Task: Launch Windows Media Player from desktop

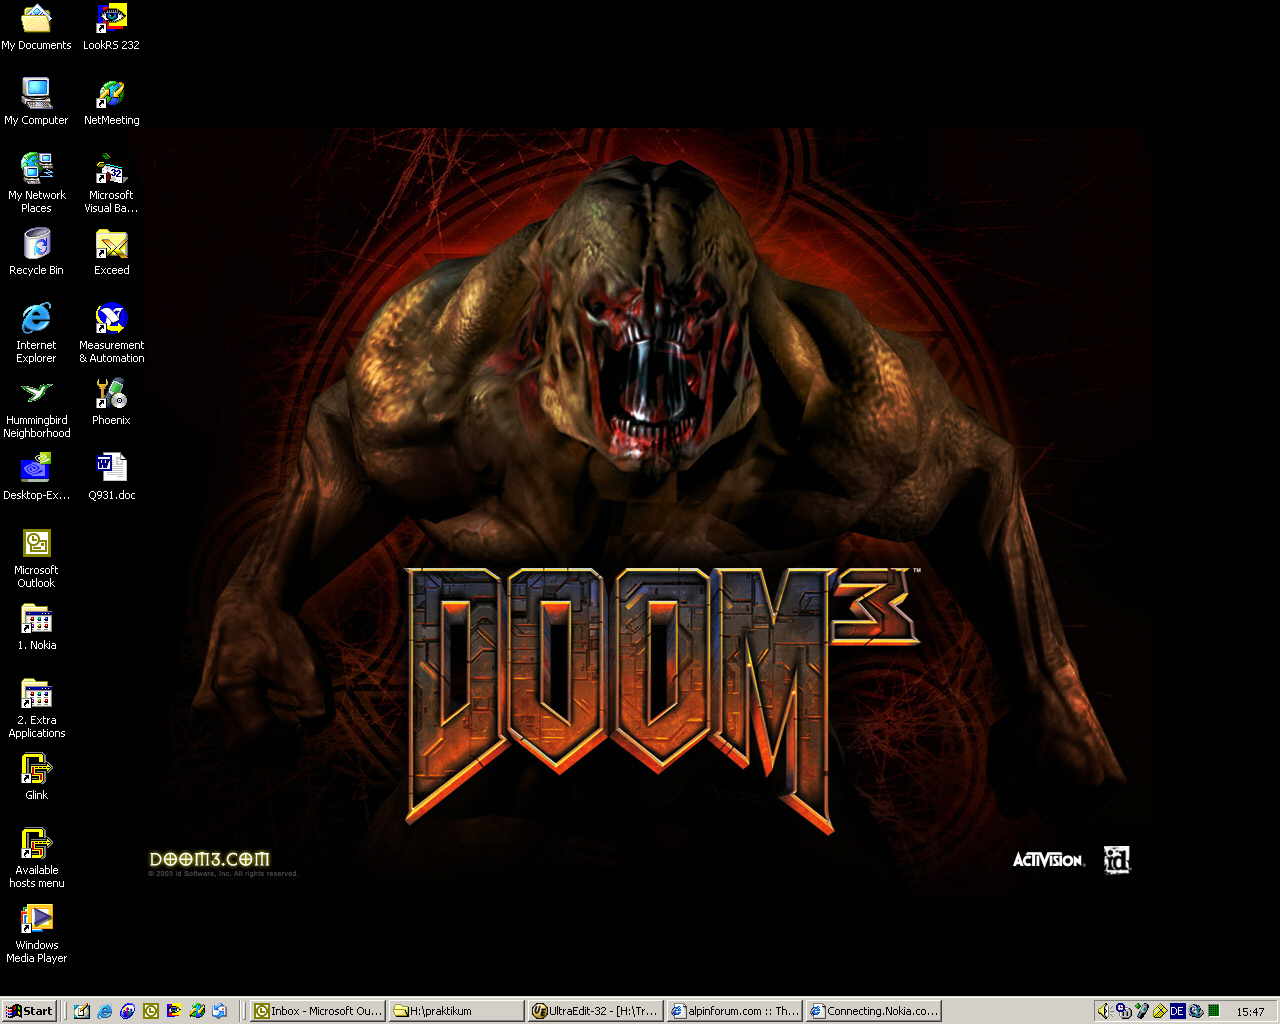Action: click(36, 919)
